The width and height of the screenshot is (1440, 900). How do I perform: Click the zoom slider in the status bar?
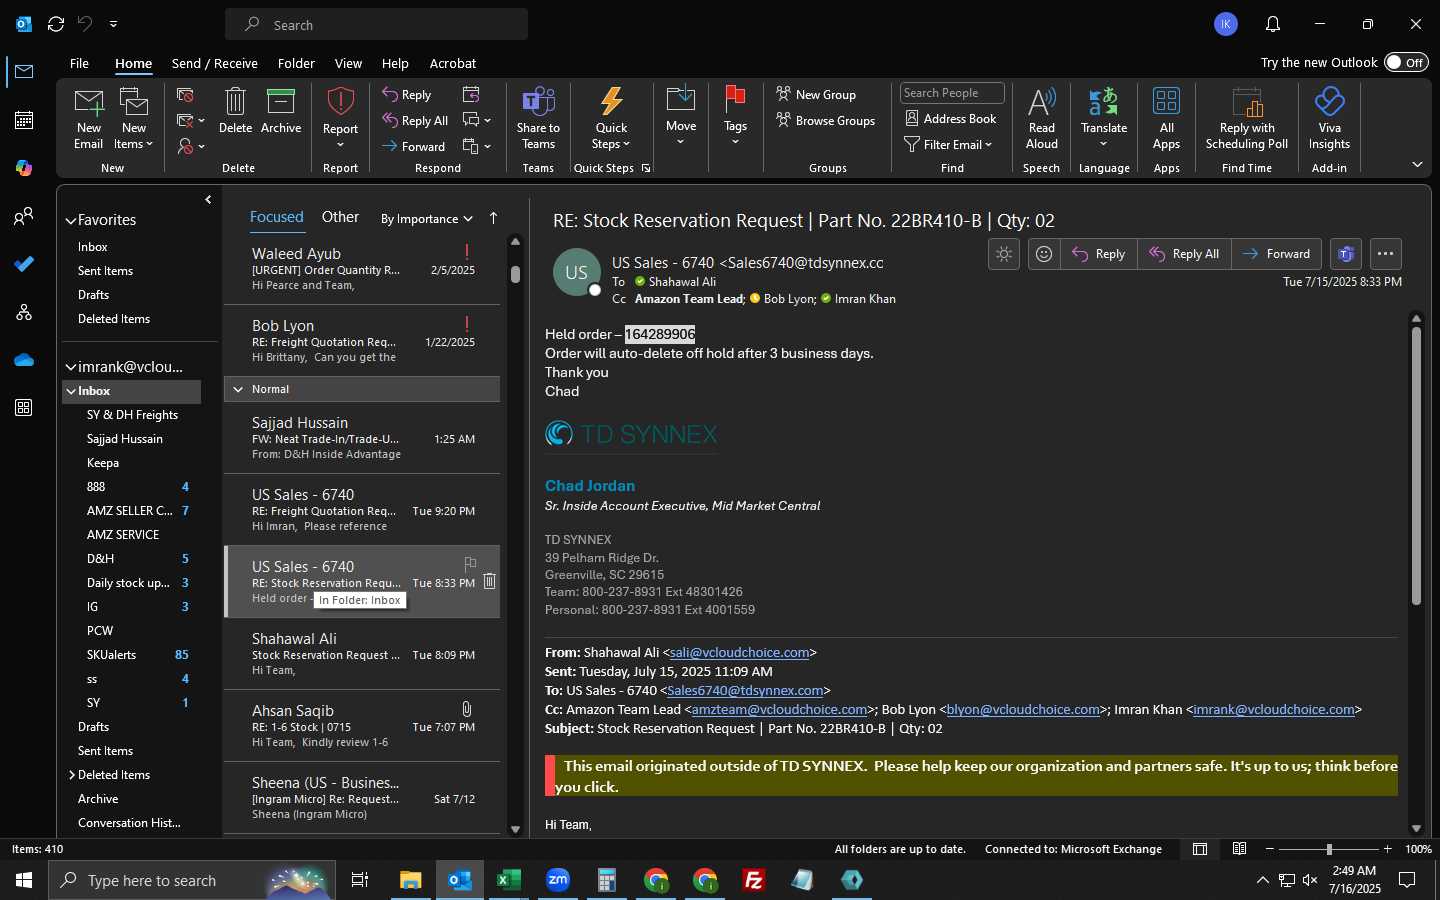pyautogui.click(x=1329, y=849)
